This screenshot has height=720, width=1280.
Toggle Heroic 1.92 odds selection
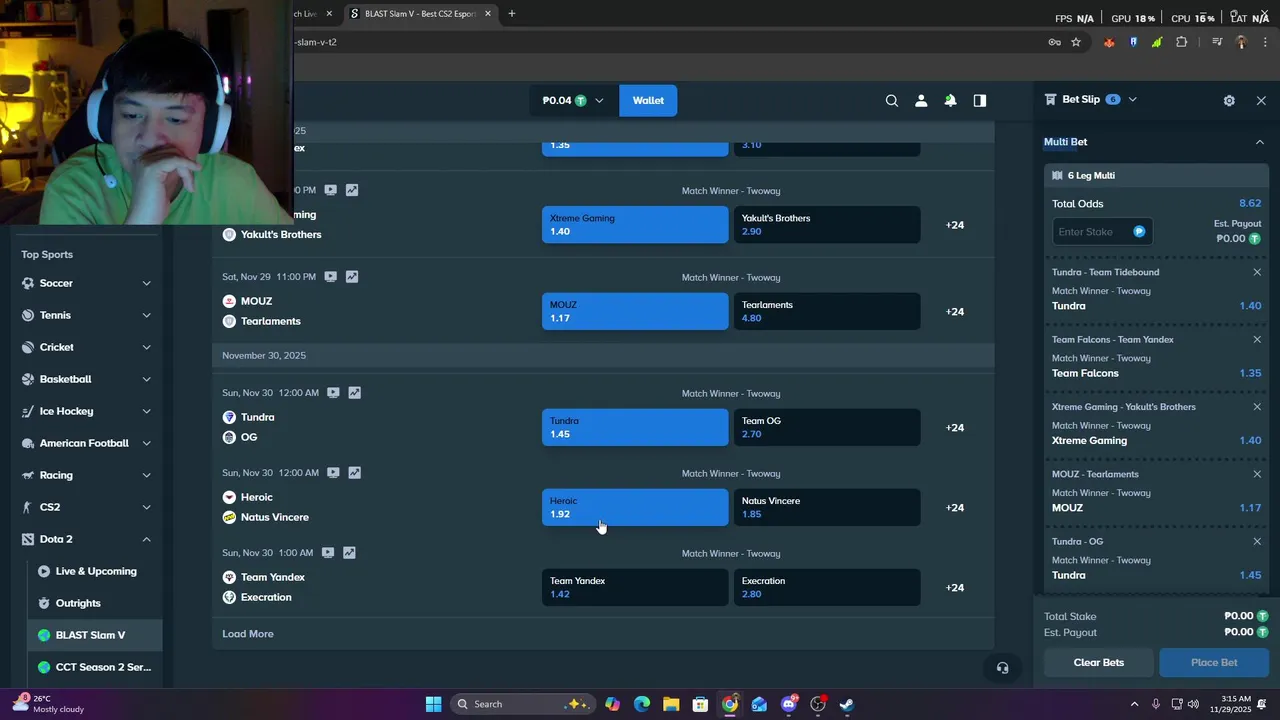click(635, 507)
